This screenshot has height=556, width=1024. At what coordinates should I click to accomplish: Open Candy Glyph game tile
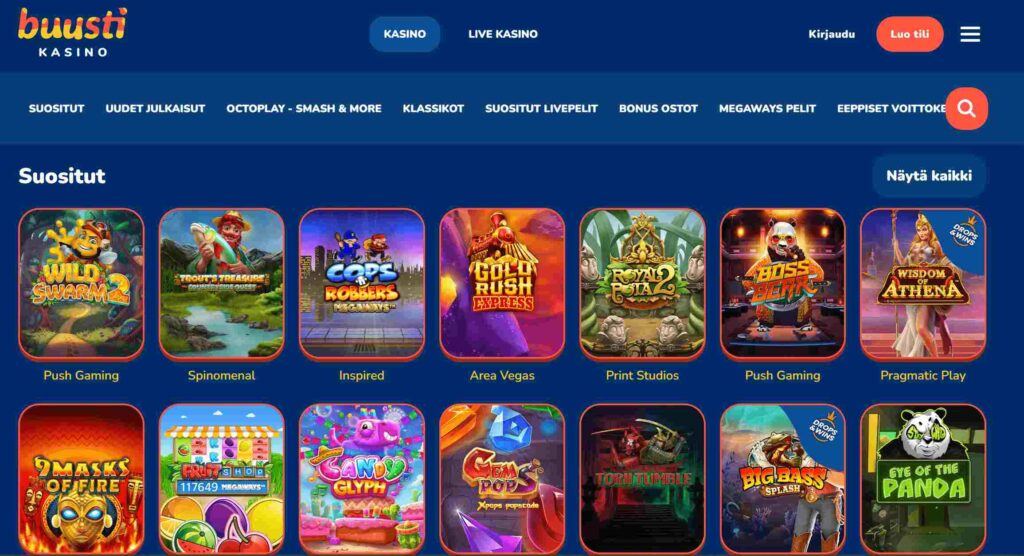[x=362, y=480]
